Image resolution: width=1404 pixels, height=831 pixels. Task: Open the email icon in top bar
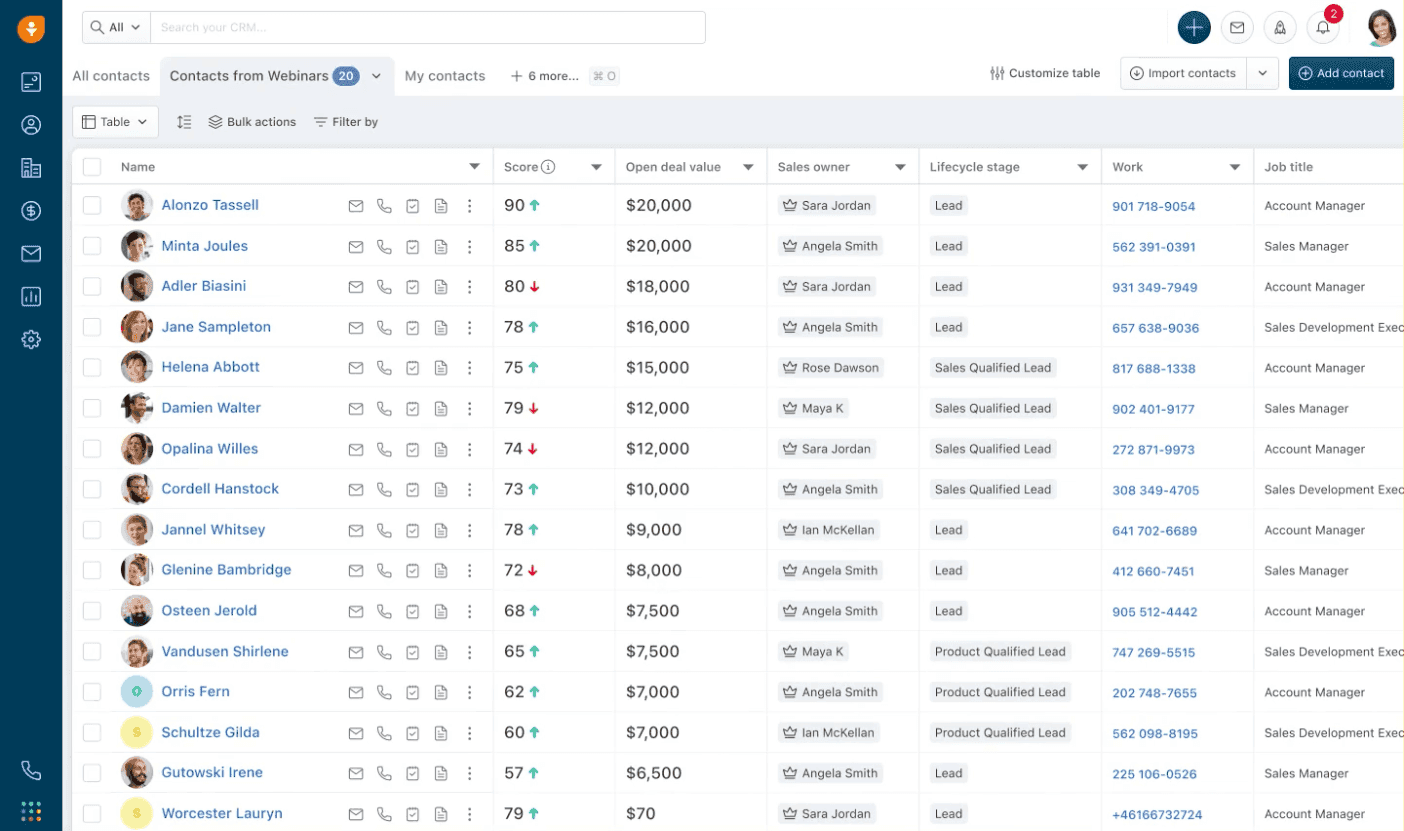(x=1237, y=28)
